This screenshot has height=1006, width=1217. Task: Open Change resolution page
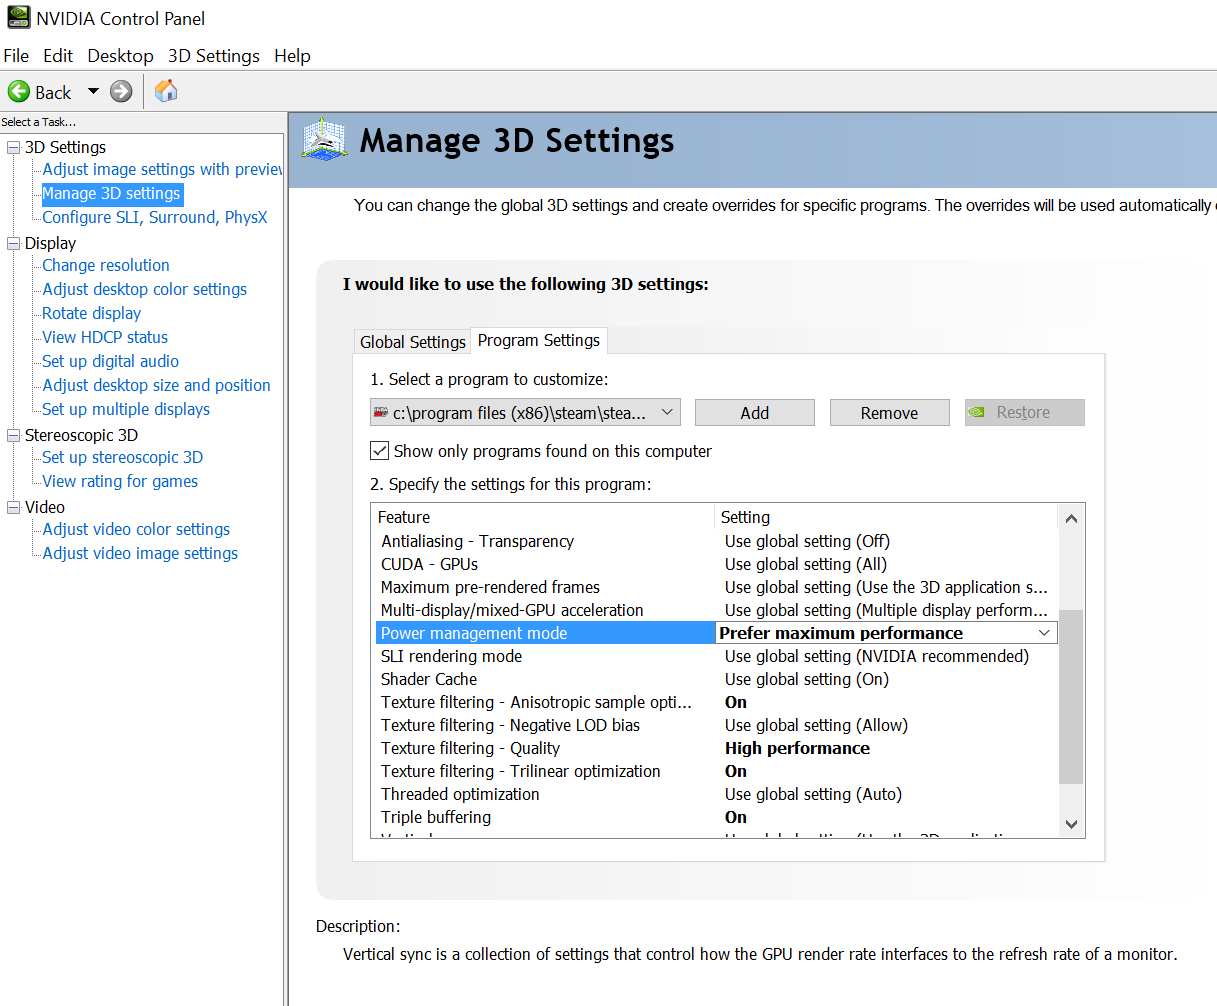click(106, 265)
